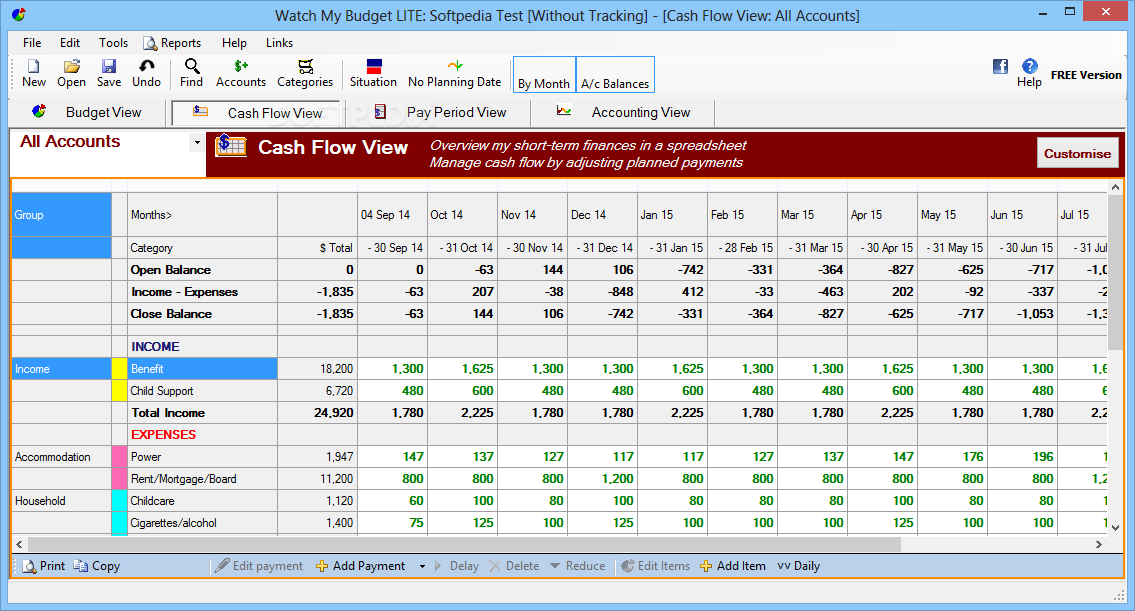
Task: Open Help from the question mark icon
Action: [x=1029, y=74]
